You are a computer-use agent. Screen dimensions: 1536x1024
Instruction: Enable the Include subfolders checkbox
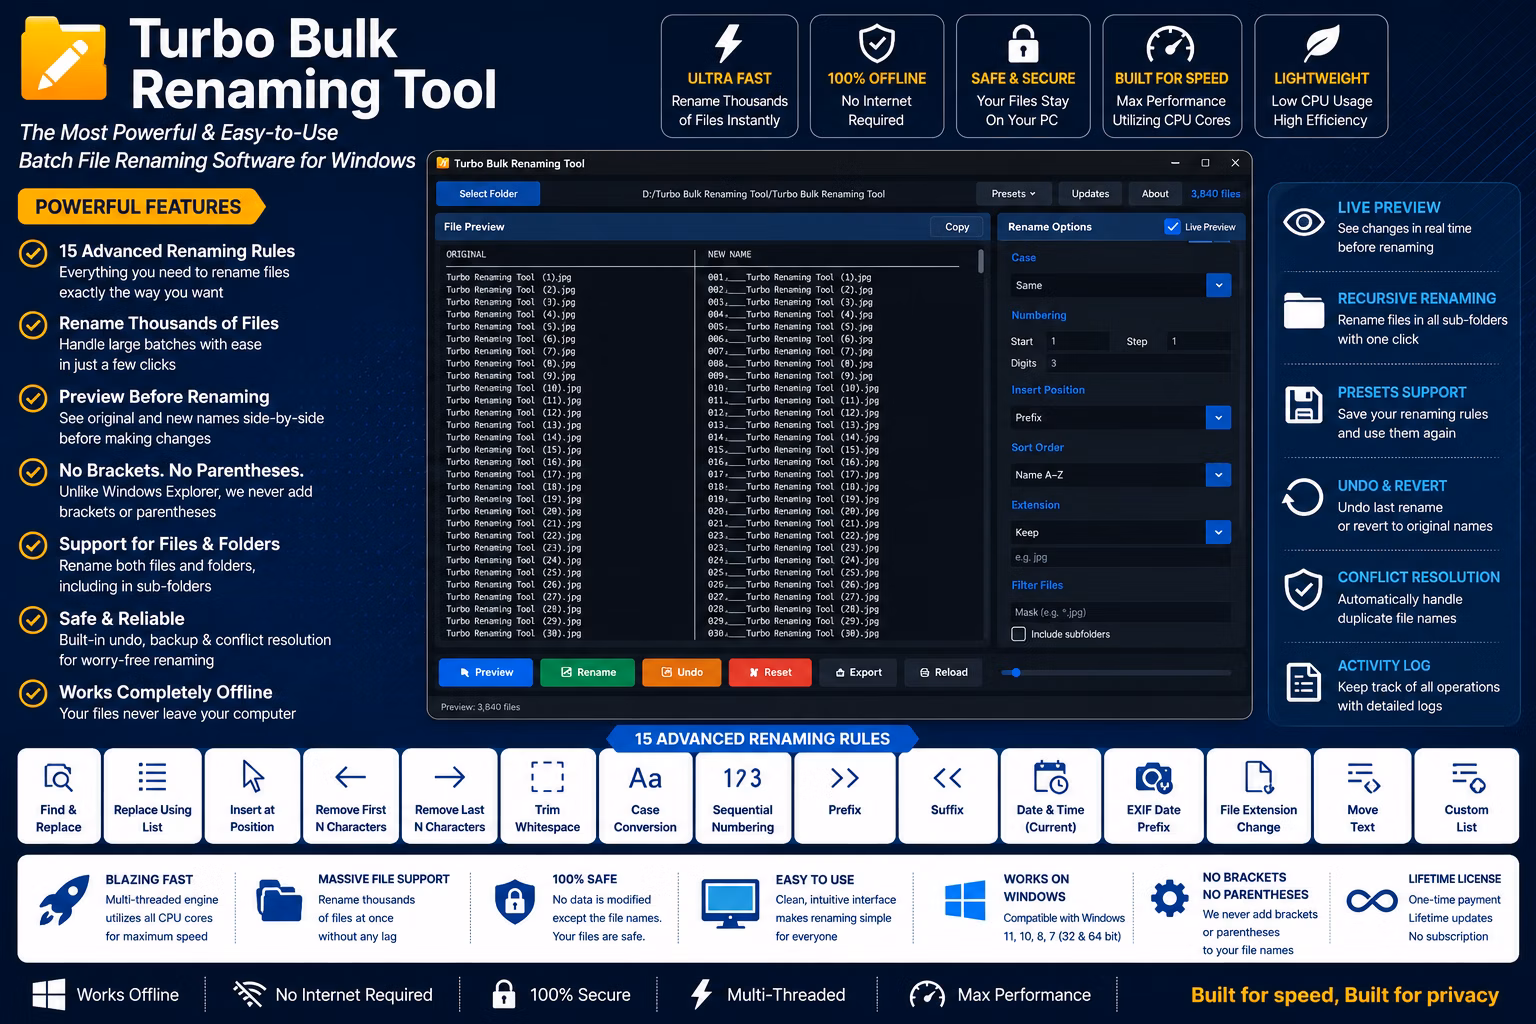[x=1018, y=634]
